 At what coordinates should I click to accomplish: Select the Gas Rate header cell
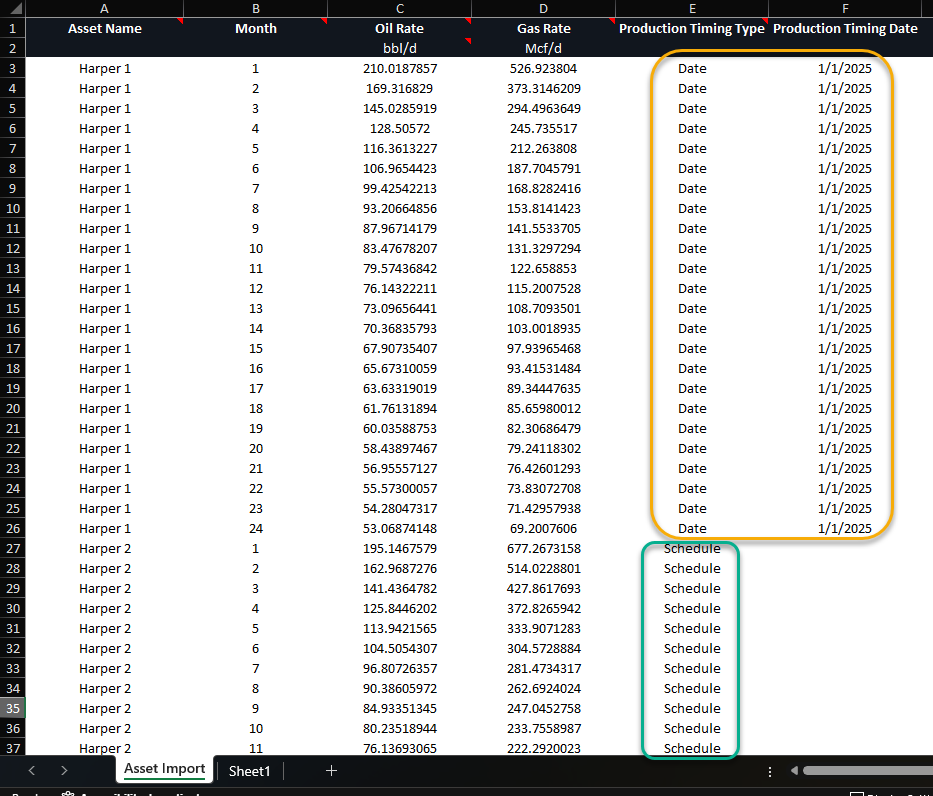click(543, 29)
